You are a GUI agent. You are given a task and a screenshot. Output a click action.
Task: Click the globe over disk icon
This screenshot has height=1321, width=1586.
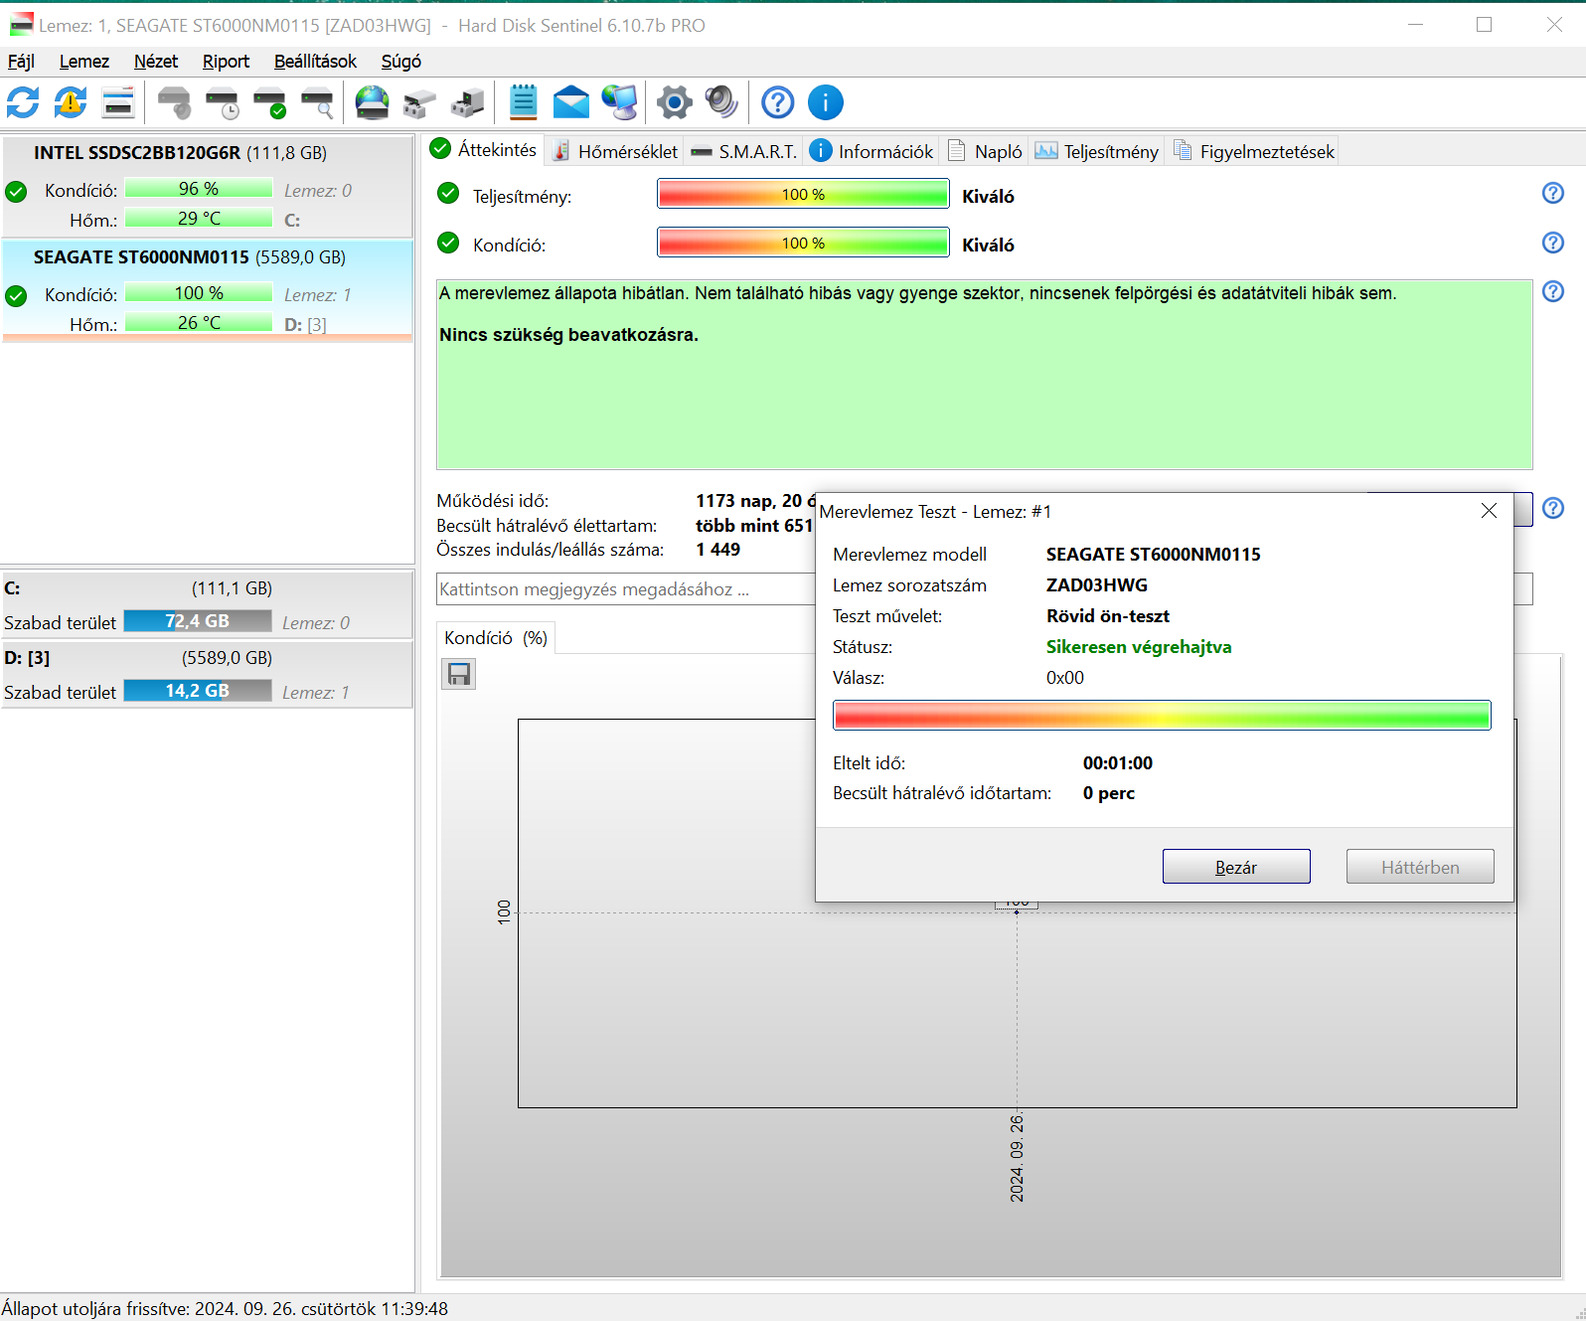[372, 102]
